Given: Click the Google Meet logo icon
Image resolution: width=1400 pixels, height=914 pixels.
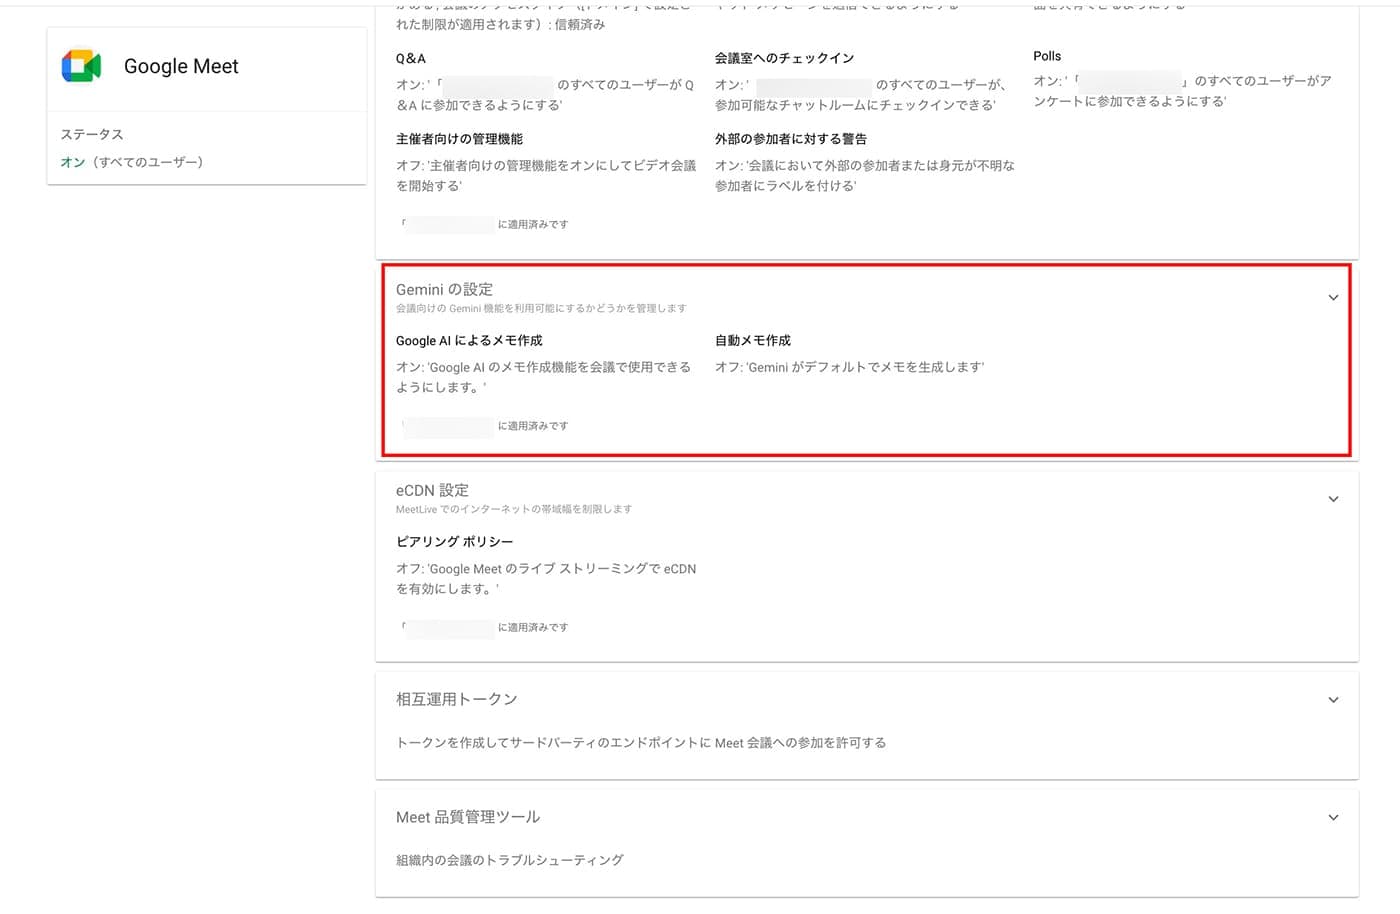Looking at the screenshot, I should [81, 66].
